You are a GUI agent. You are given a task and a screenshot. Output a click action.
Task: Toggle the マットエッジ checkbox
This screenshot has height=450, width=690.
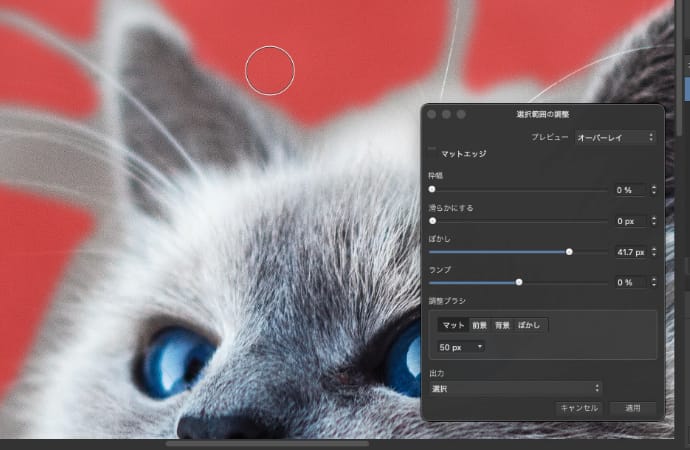[433, 154]
